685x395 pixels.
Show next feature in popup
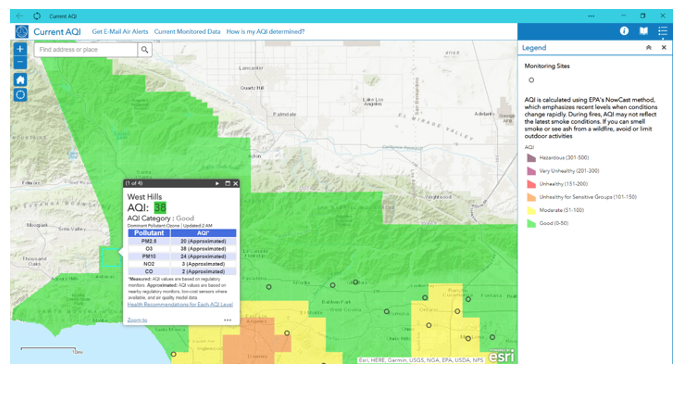pyautogui.click(x=217, y=184)
